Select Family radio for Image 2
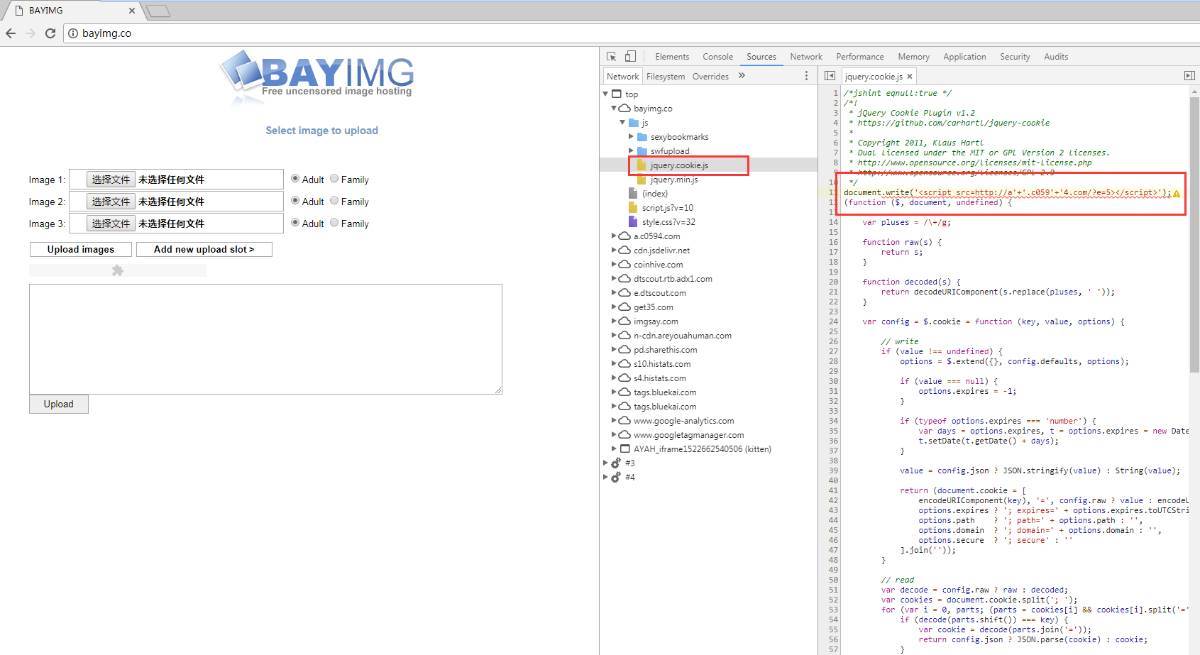1200x655 pixels. coord(334,201)
